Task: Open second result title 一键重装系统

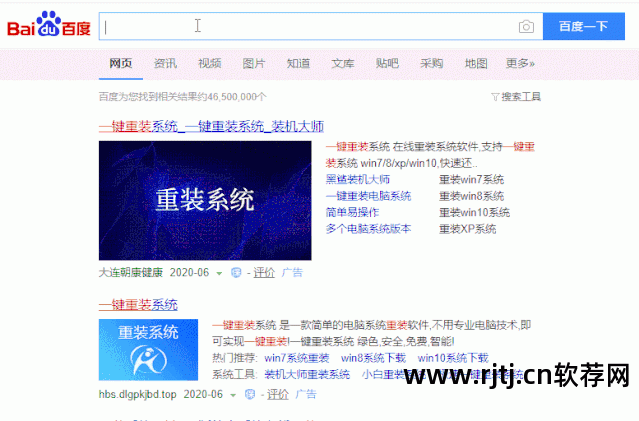Action: [x=138, y=305]
